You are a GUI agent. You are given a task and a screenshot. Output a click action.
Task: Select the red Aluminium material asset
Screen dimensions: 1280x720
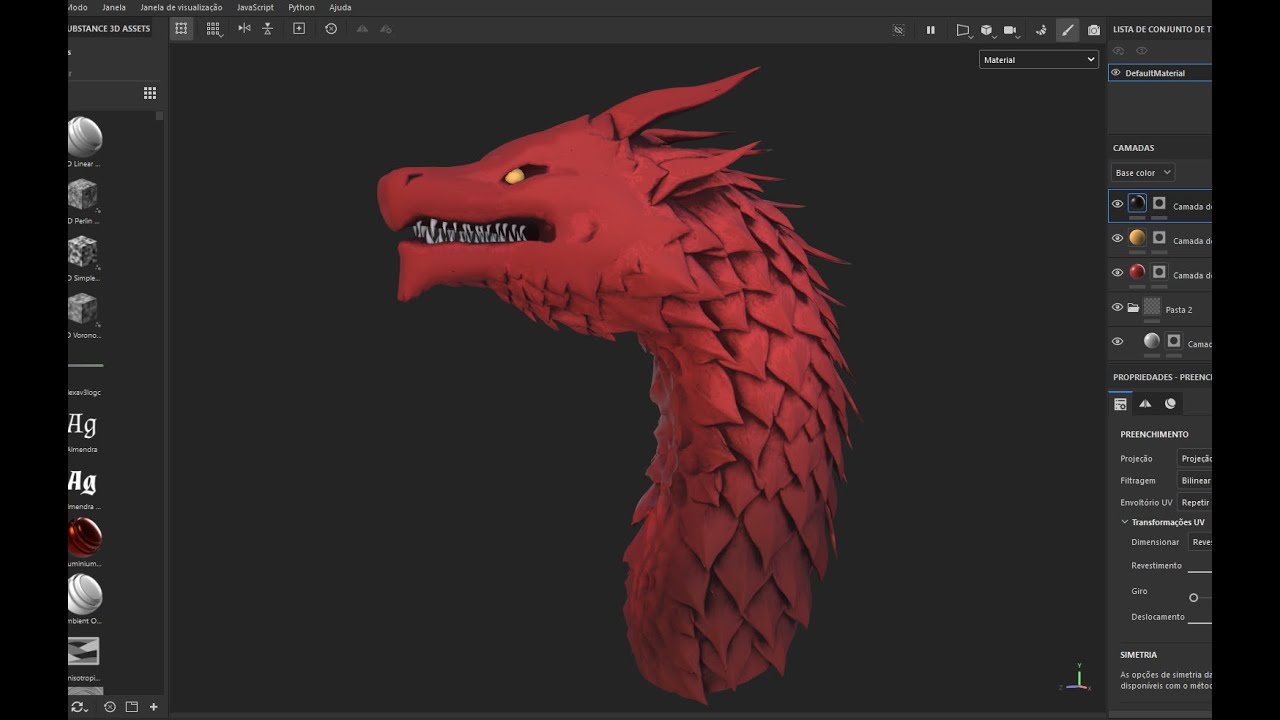84,537
